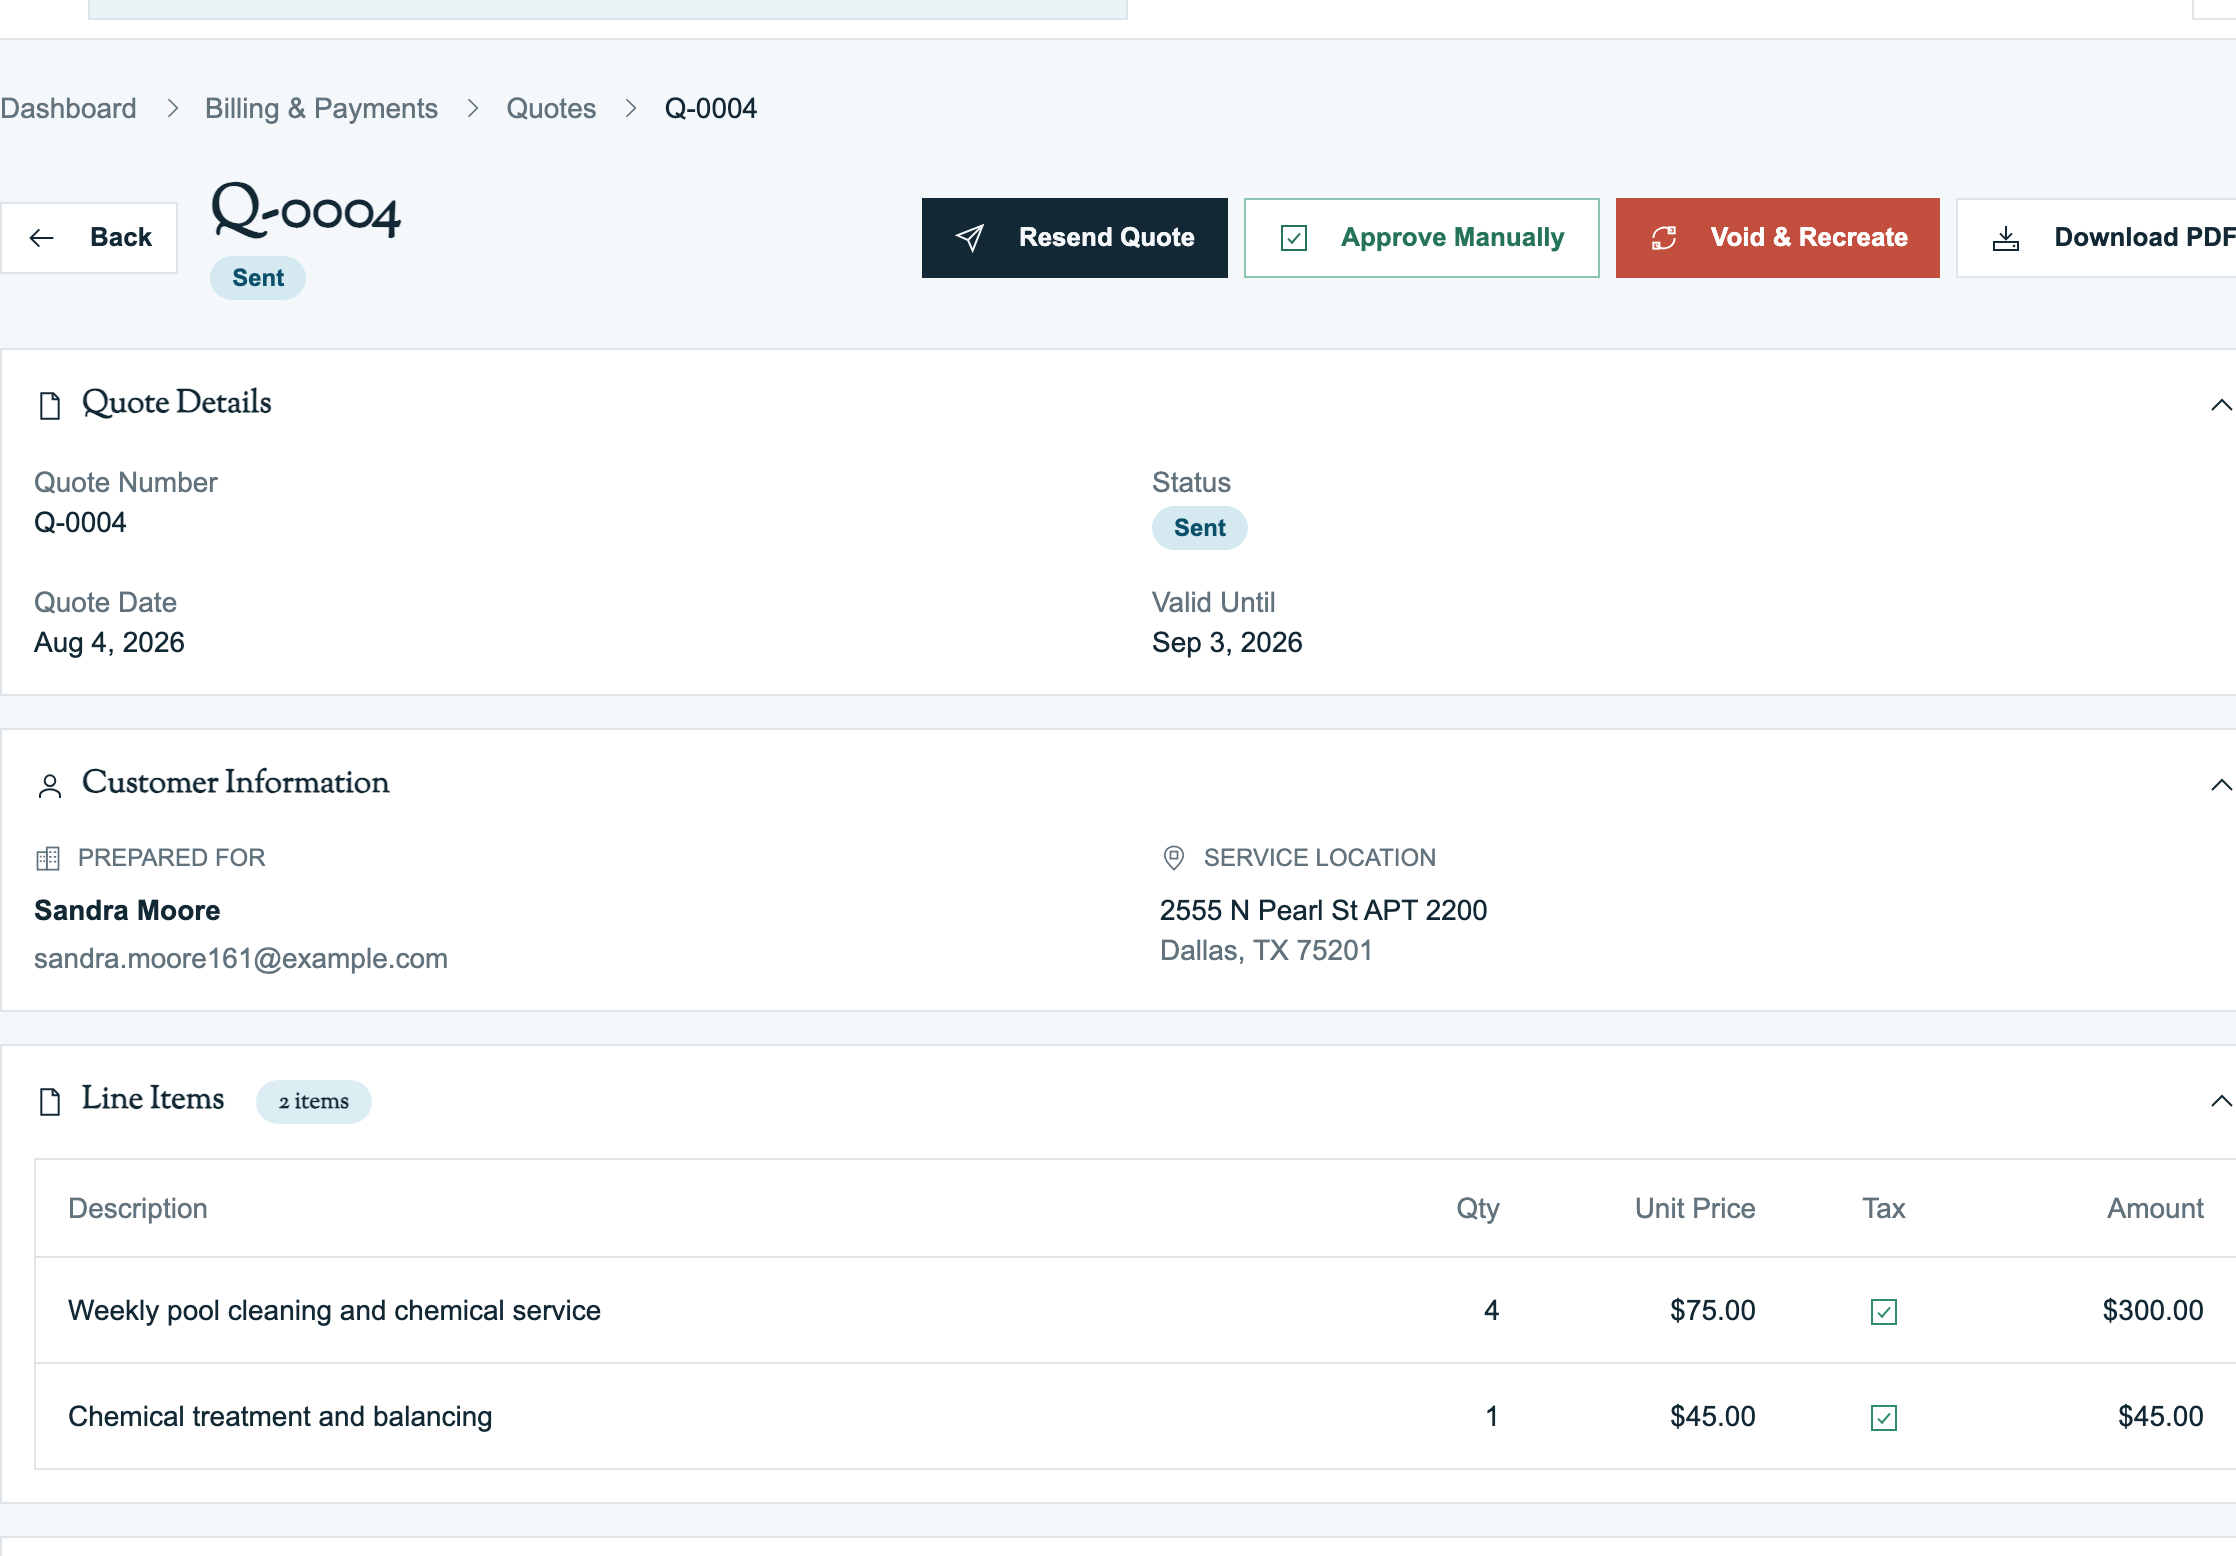Open the Quotes breadcrumb link
The image size is (2236, 1556).
click(x=551, y=108)
